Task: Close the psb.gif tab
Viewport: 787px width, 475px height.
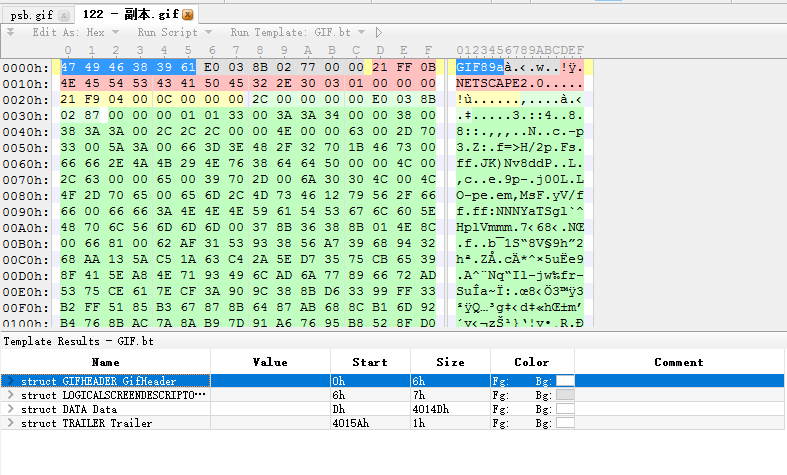Action: coord(64,16)
